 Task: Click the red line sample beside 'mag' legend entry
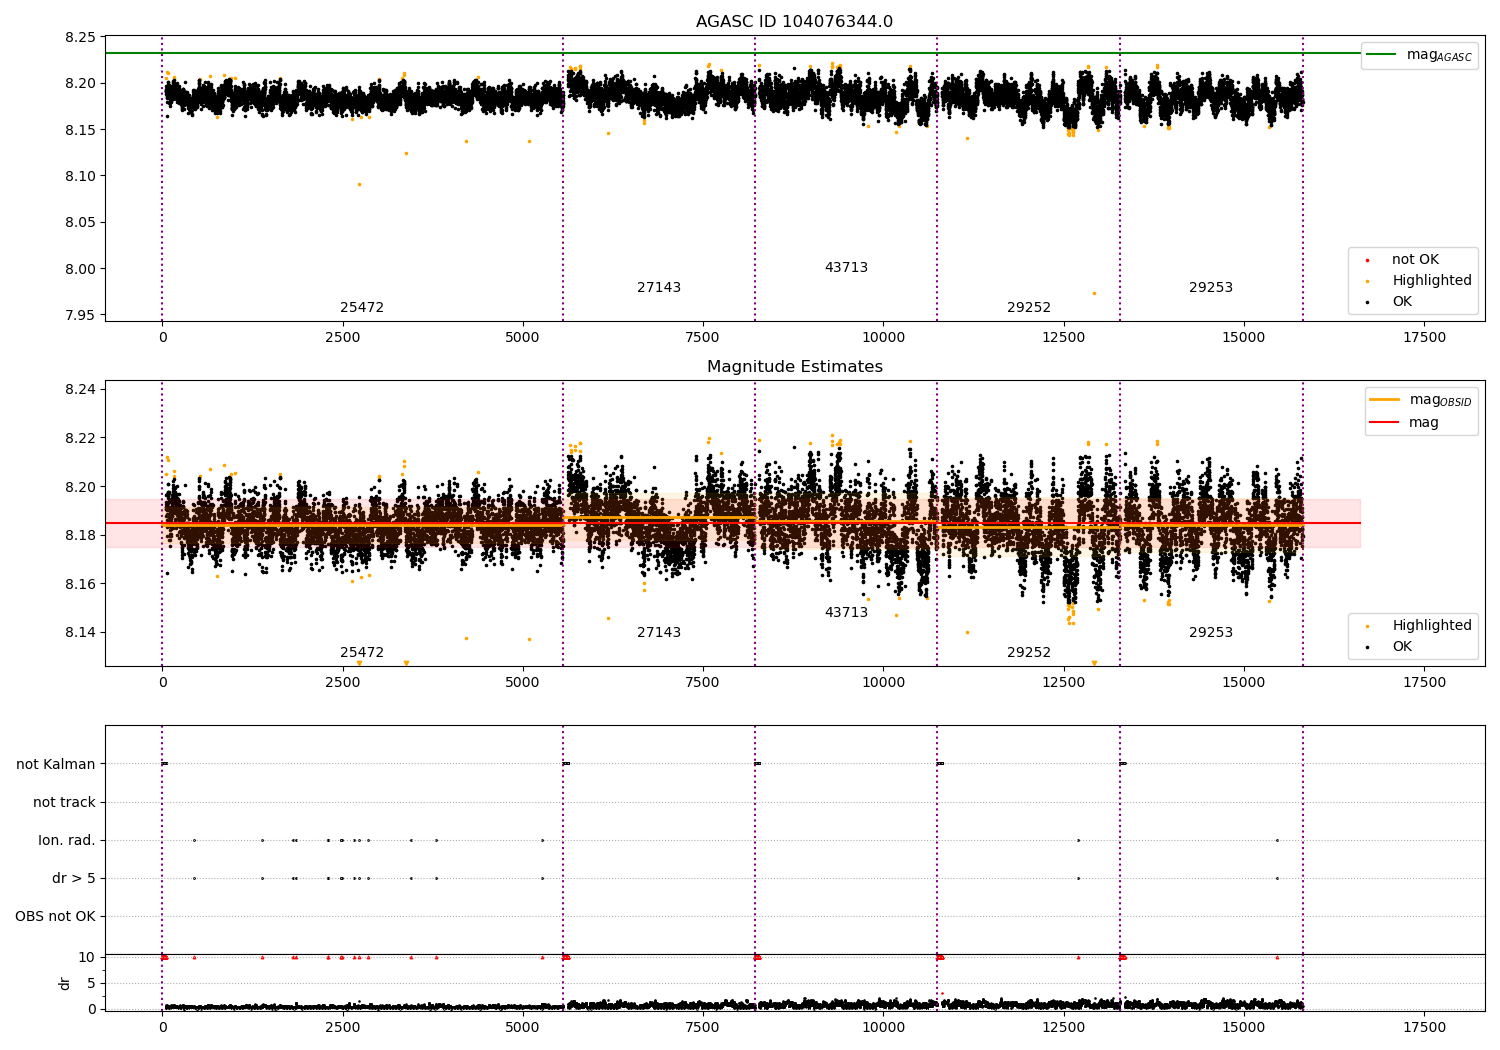click(x=1384, y=422)
